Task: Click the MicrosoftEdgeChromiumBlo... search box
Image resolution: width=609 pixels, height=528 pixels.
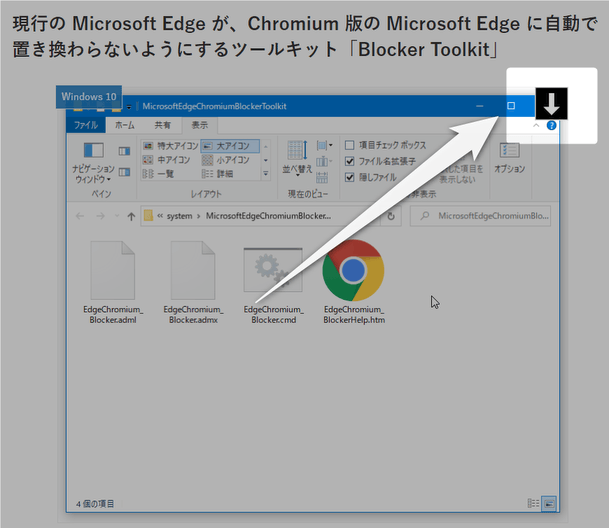Action: (480, 216)
